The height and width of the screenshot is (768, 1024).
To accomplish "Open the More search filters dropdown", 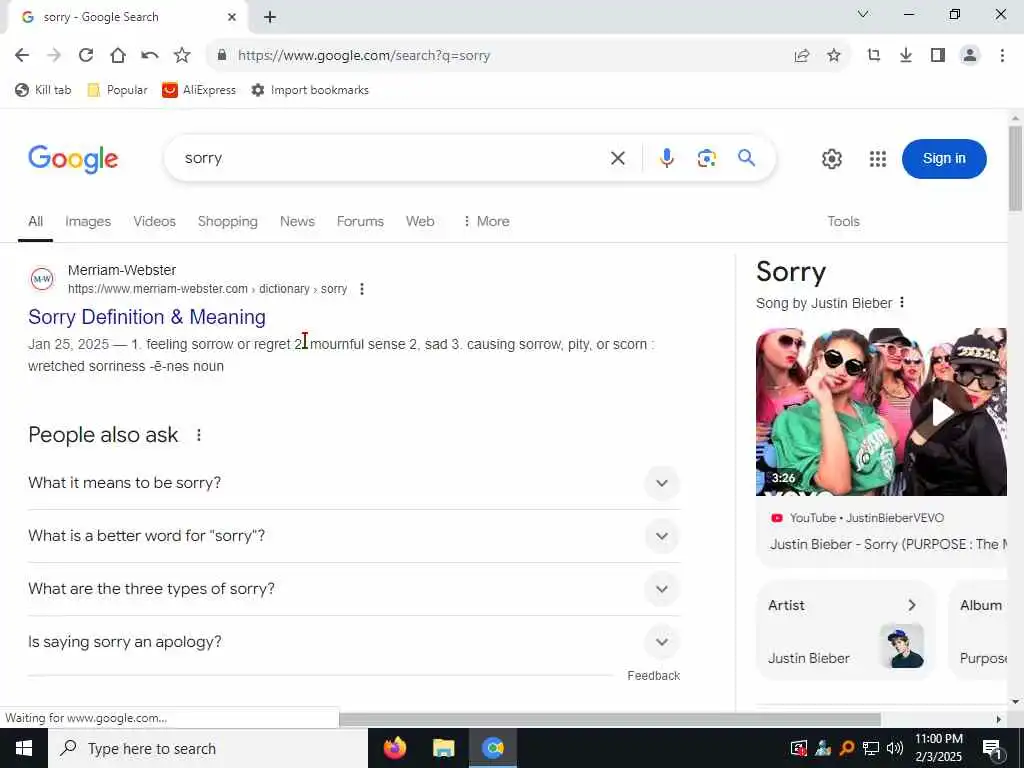I will tap(486, 221).
